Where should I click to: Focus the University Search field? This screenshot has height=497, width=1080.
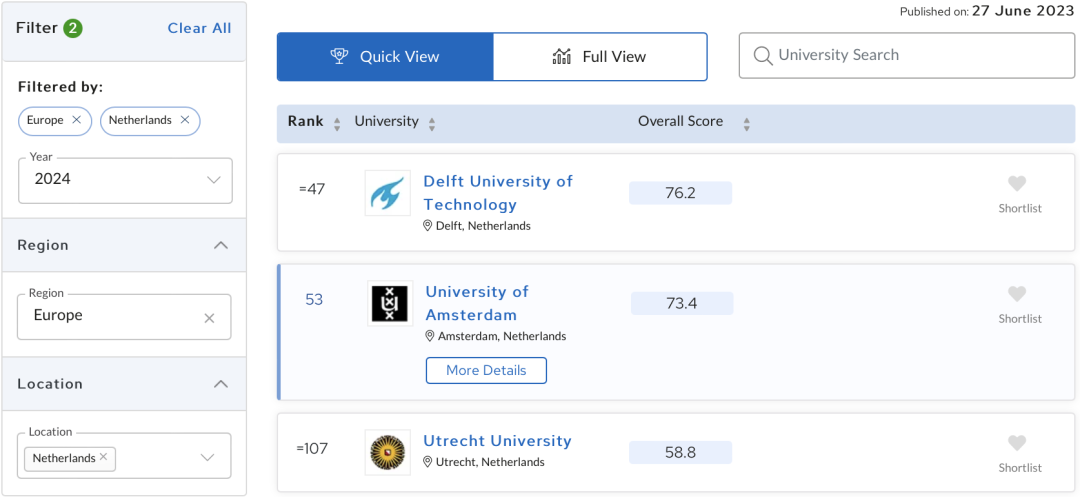pyautogui.click(x=905, y=56)
